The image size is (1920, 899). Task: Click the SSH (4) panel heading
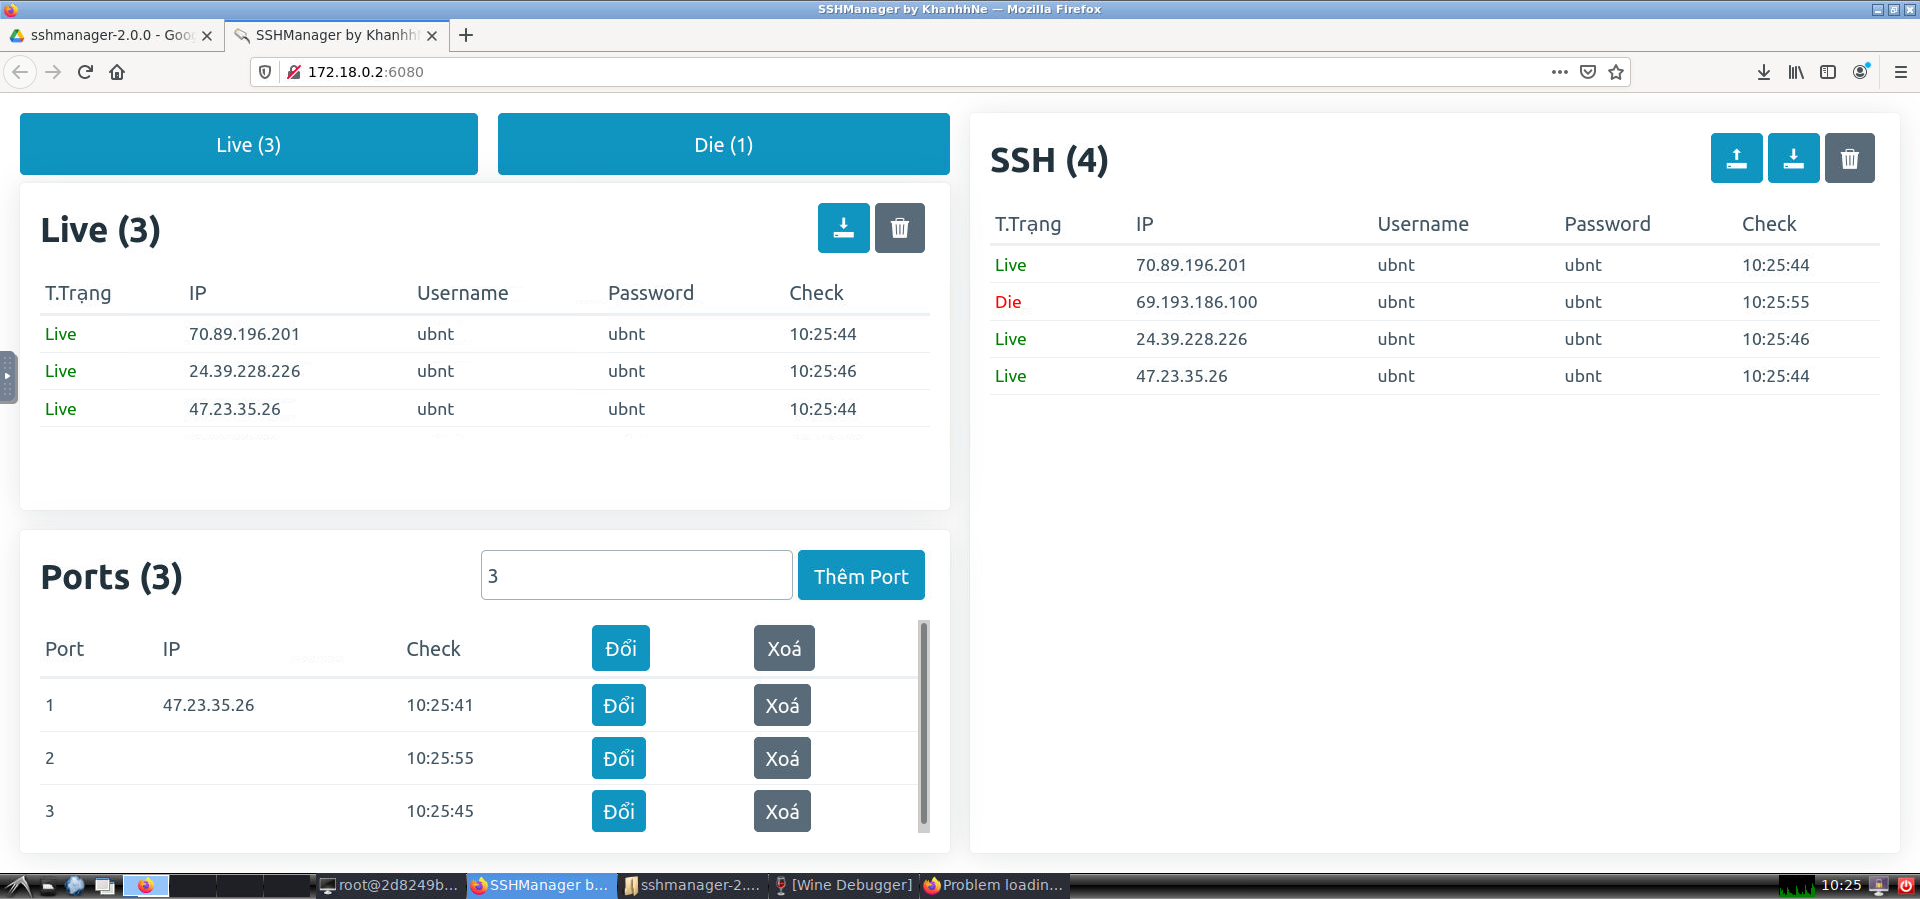1049,160
